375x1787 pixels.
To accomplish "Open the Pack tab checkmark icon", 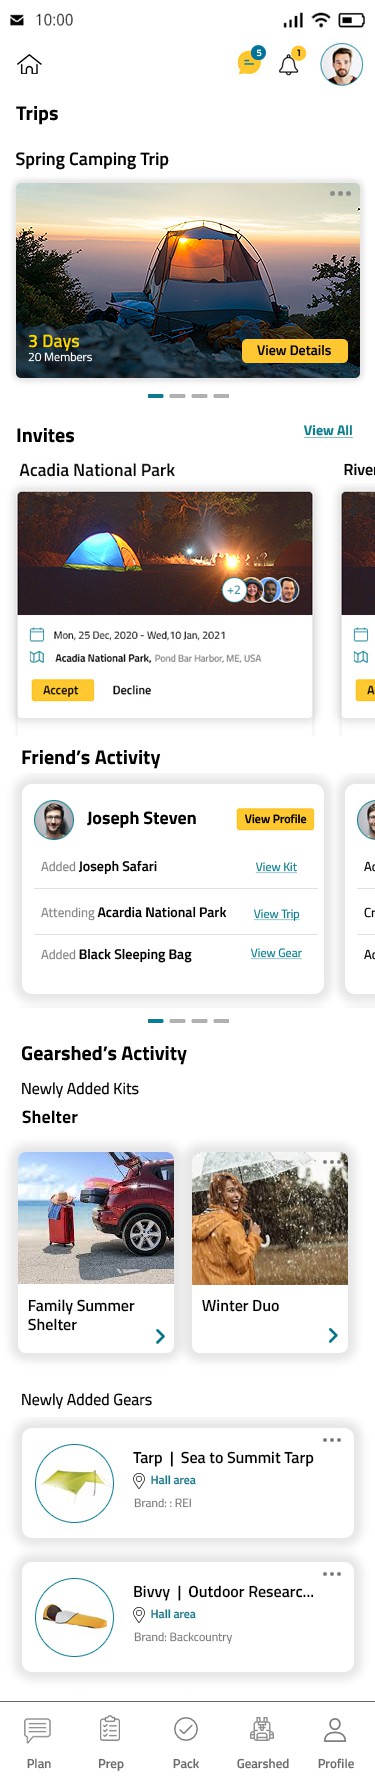I will [x=186, y=1729].
